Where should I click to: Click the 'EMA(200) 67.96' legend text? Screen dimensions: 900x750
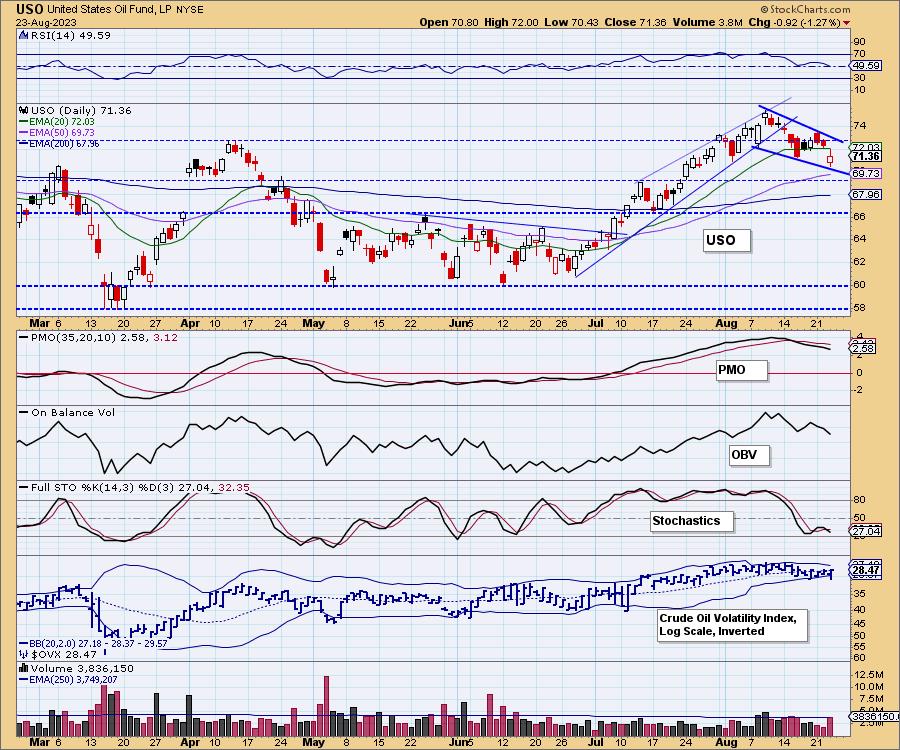click(64, 143)
